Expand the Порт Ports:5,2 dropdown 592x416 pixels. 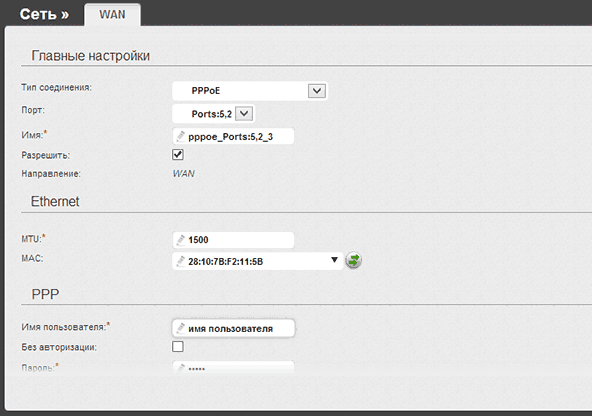click(x=244, y=114)
